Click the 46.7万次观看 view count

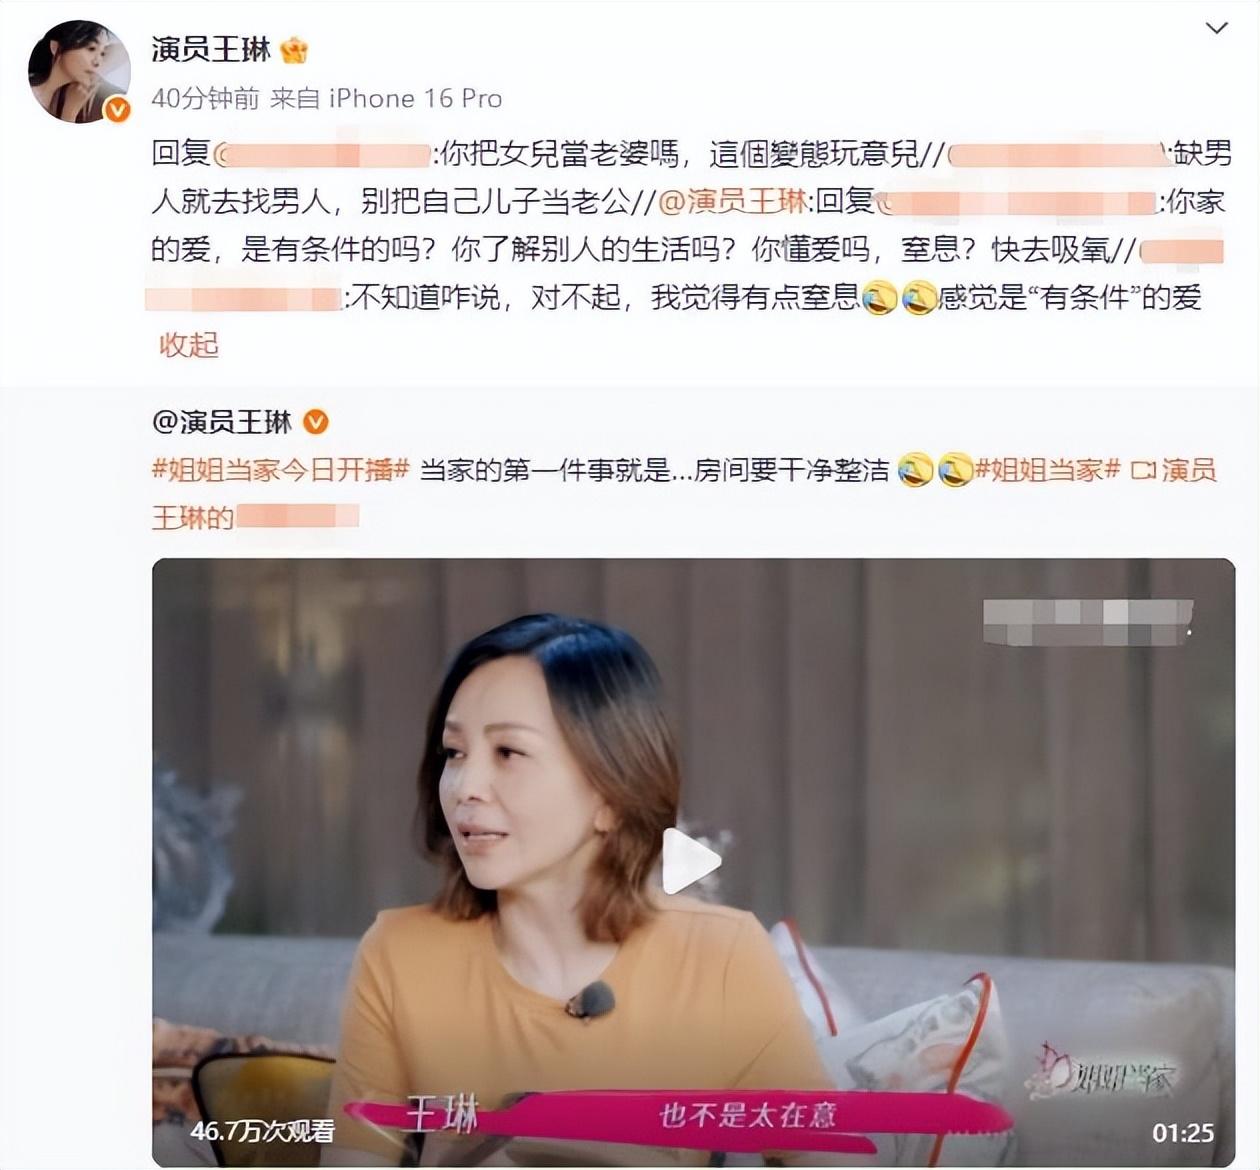click(262, 1131)
